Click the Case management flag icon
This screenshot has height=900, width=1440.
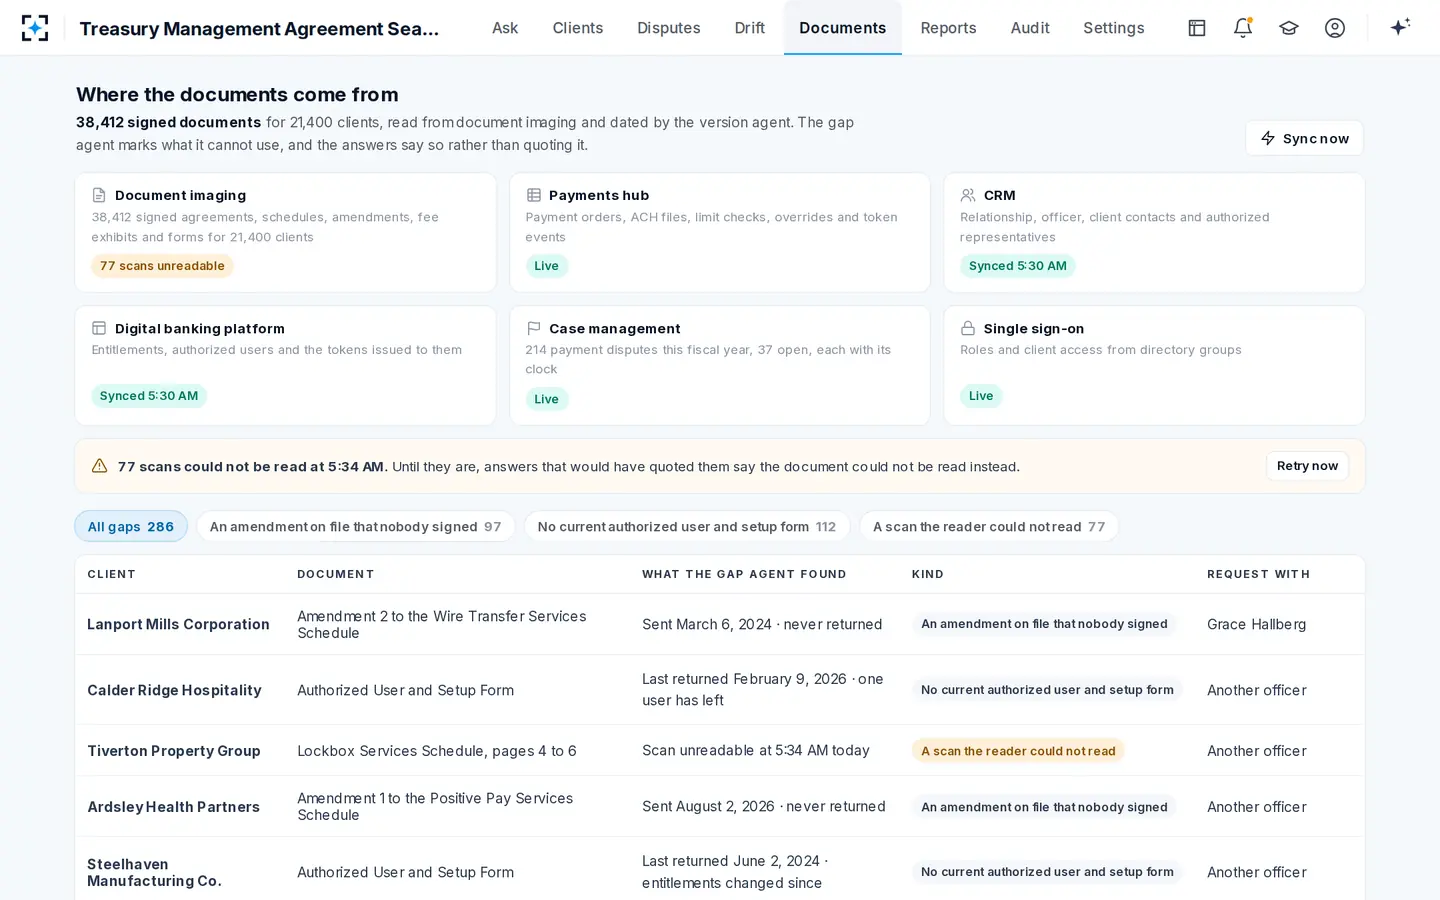(534, 328)
